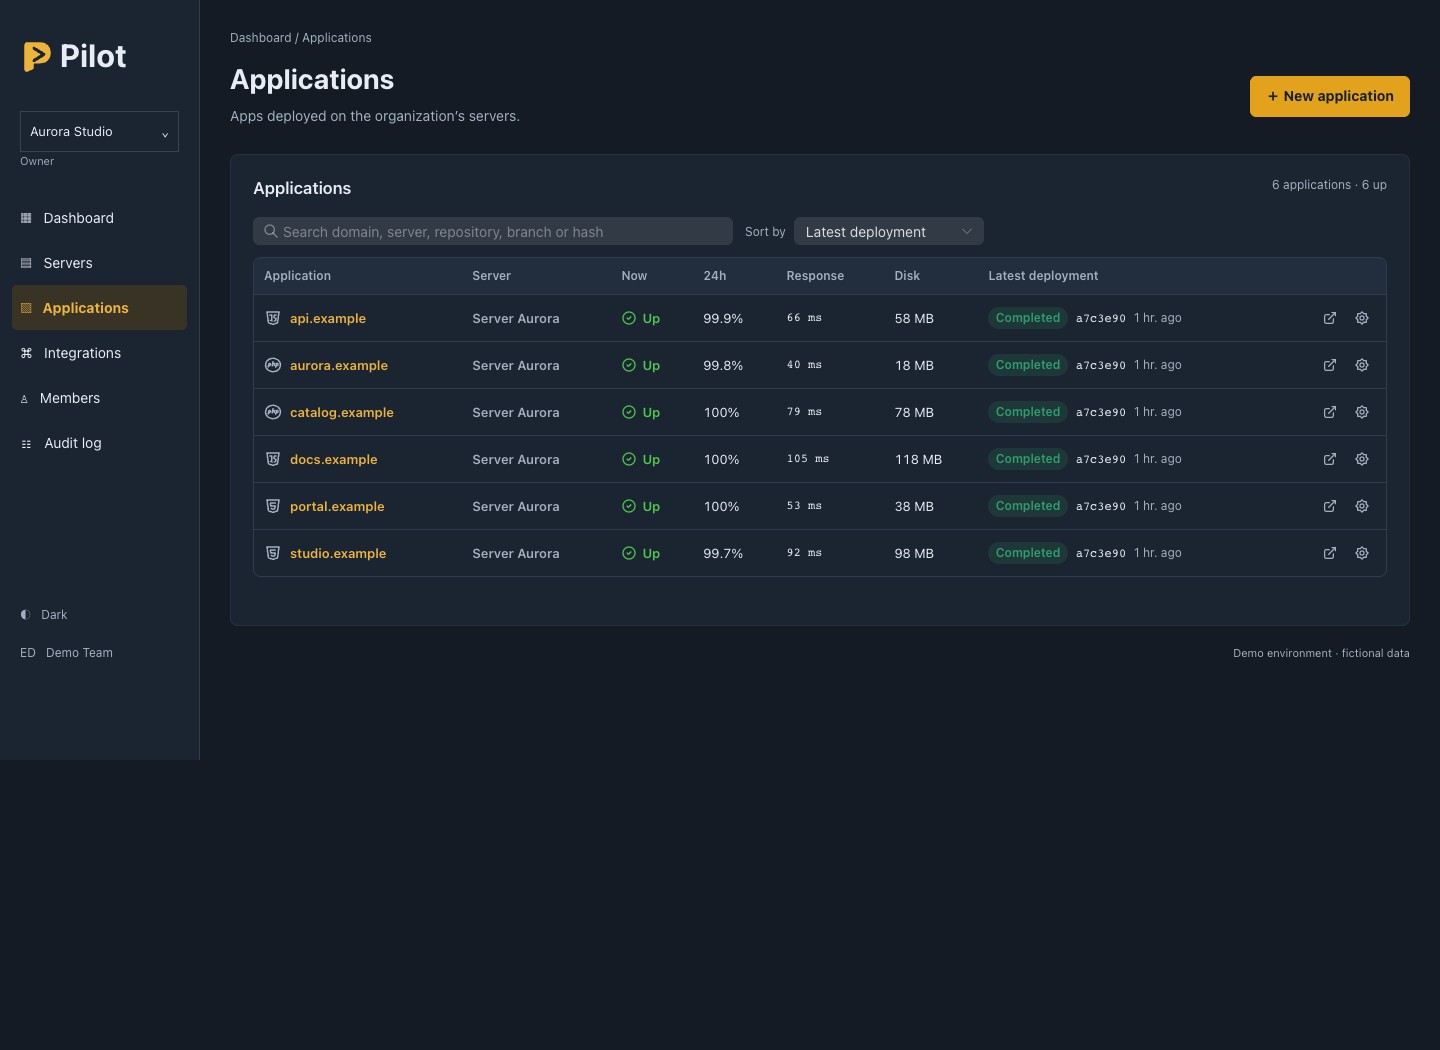Open settings gear for portal.example
Screen dimensions: 1440x1050
pyautogui.click(x=1362, y=506)
